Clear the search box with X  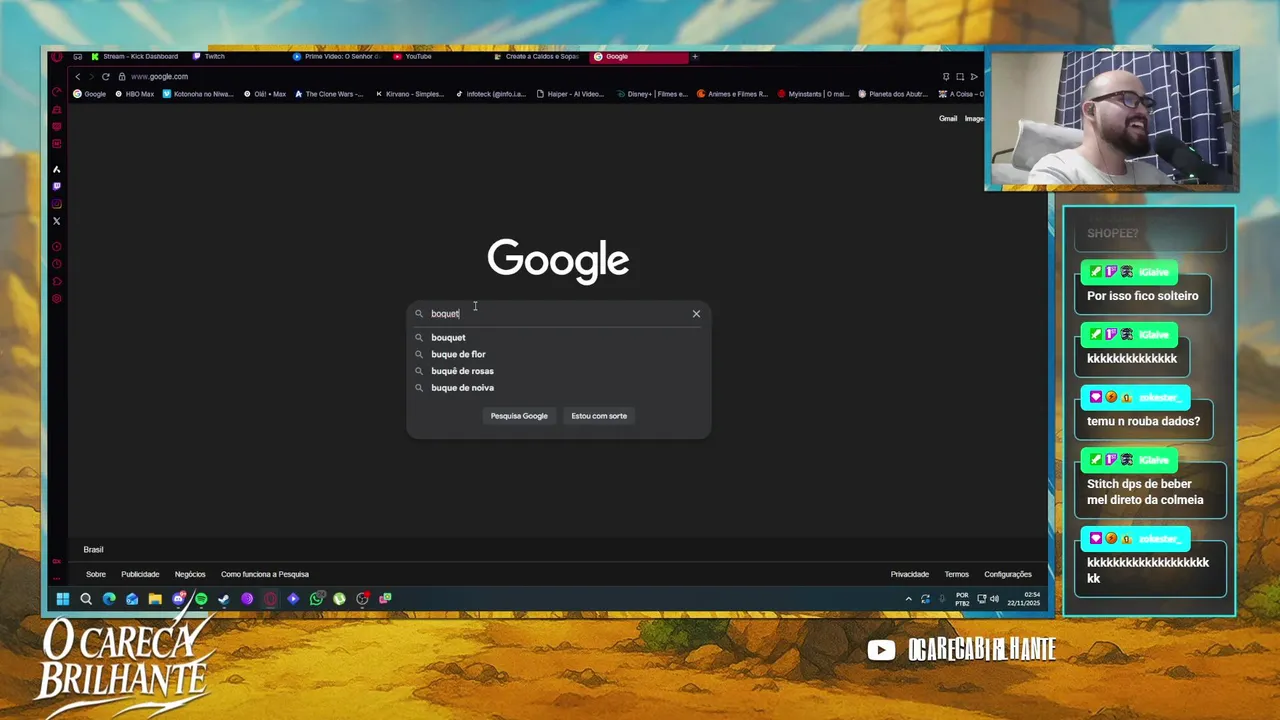coord(696,314)
